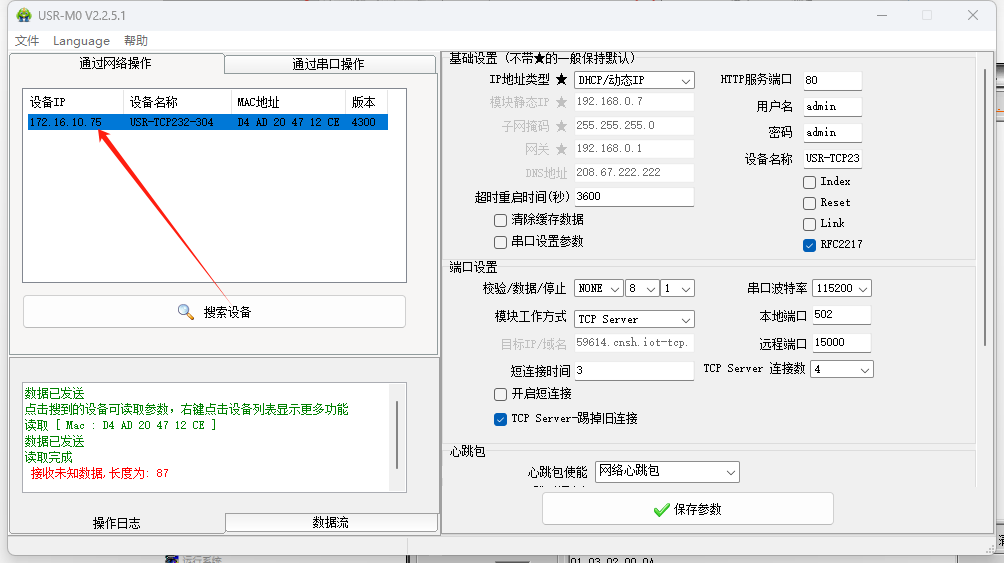Screen dimensions: 1004x563
Task: Uncheck the RFC2217 checkbox
Action: (809, 245)
